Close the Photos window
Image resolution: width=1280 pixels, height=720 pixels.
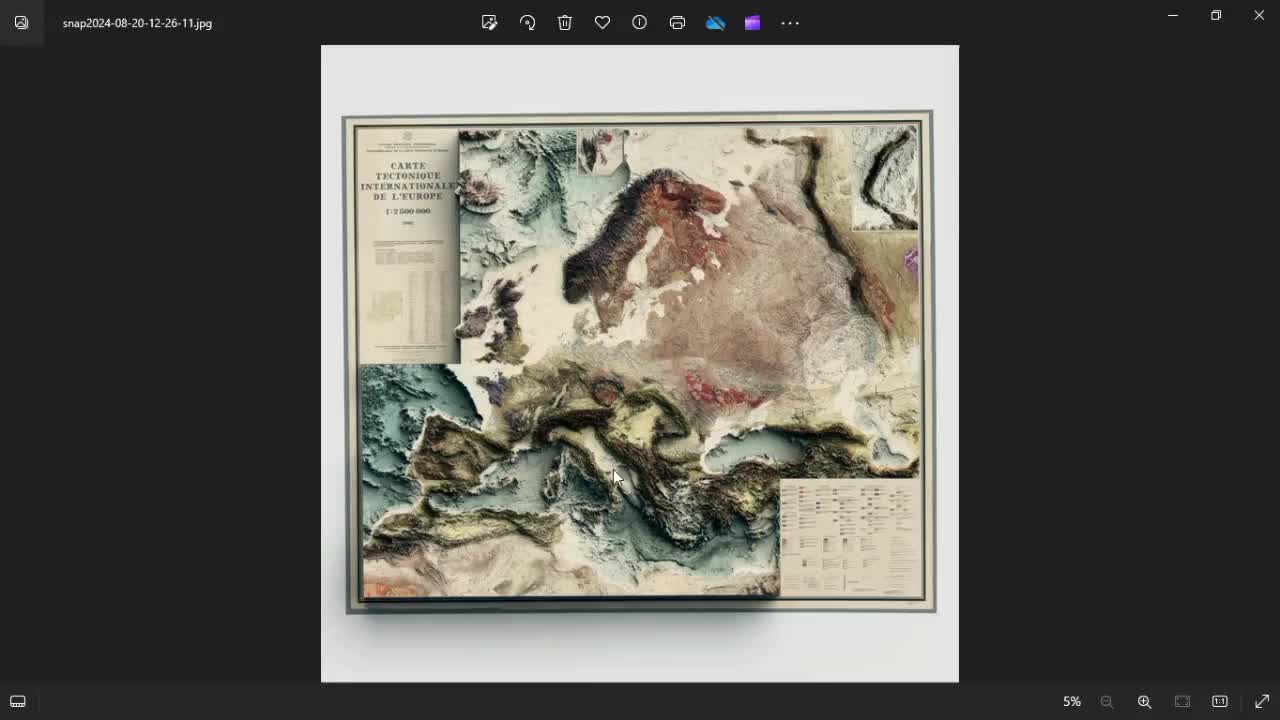pos(1259,15)
